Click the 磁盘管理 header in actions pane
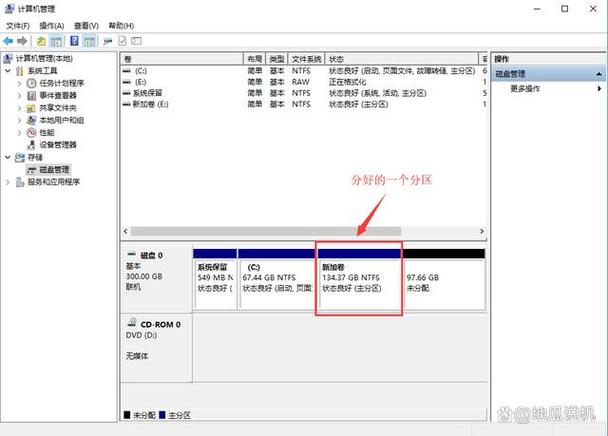The width and height of the screenshot is (608, 436). pyautogui.click(x=549, y=74)
